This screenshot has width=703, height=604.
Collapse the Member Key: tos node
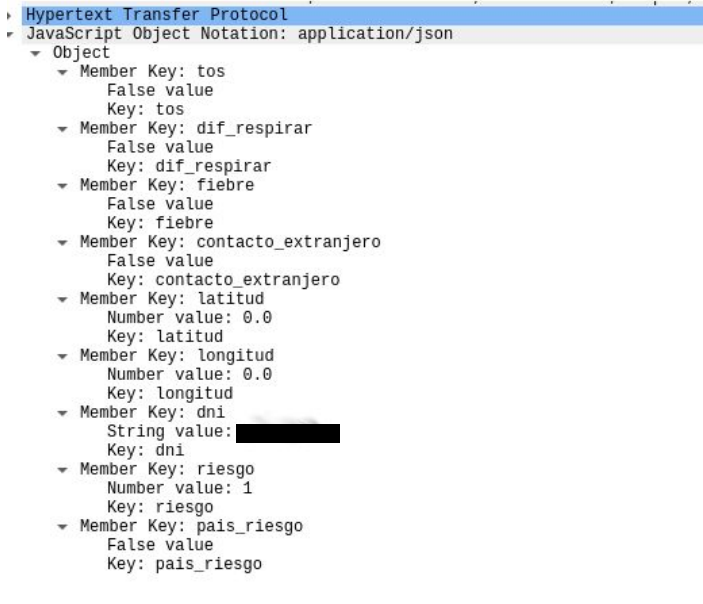[62, 72]
